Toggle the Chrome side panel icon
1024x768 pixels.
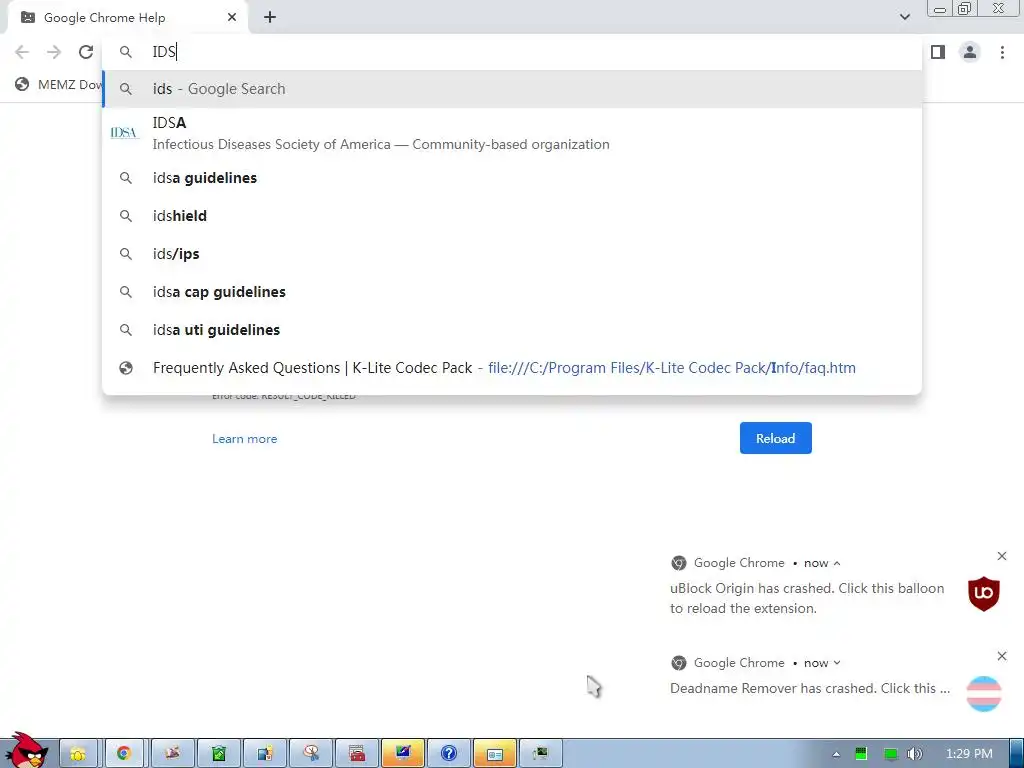coord(938,52)
